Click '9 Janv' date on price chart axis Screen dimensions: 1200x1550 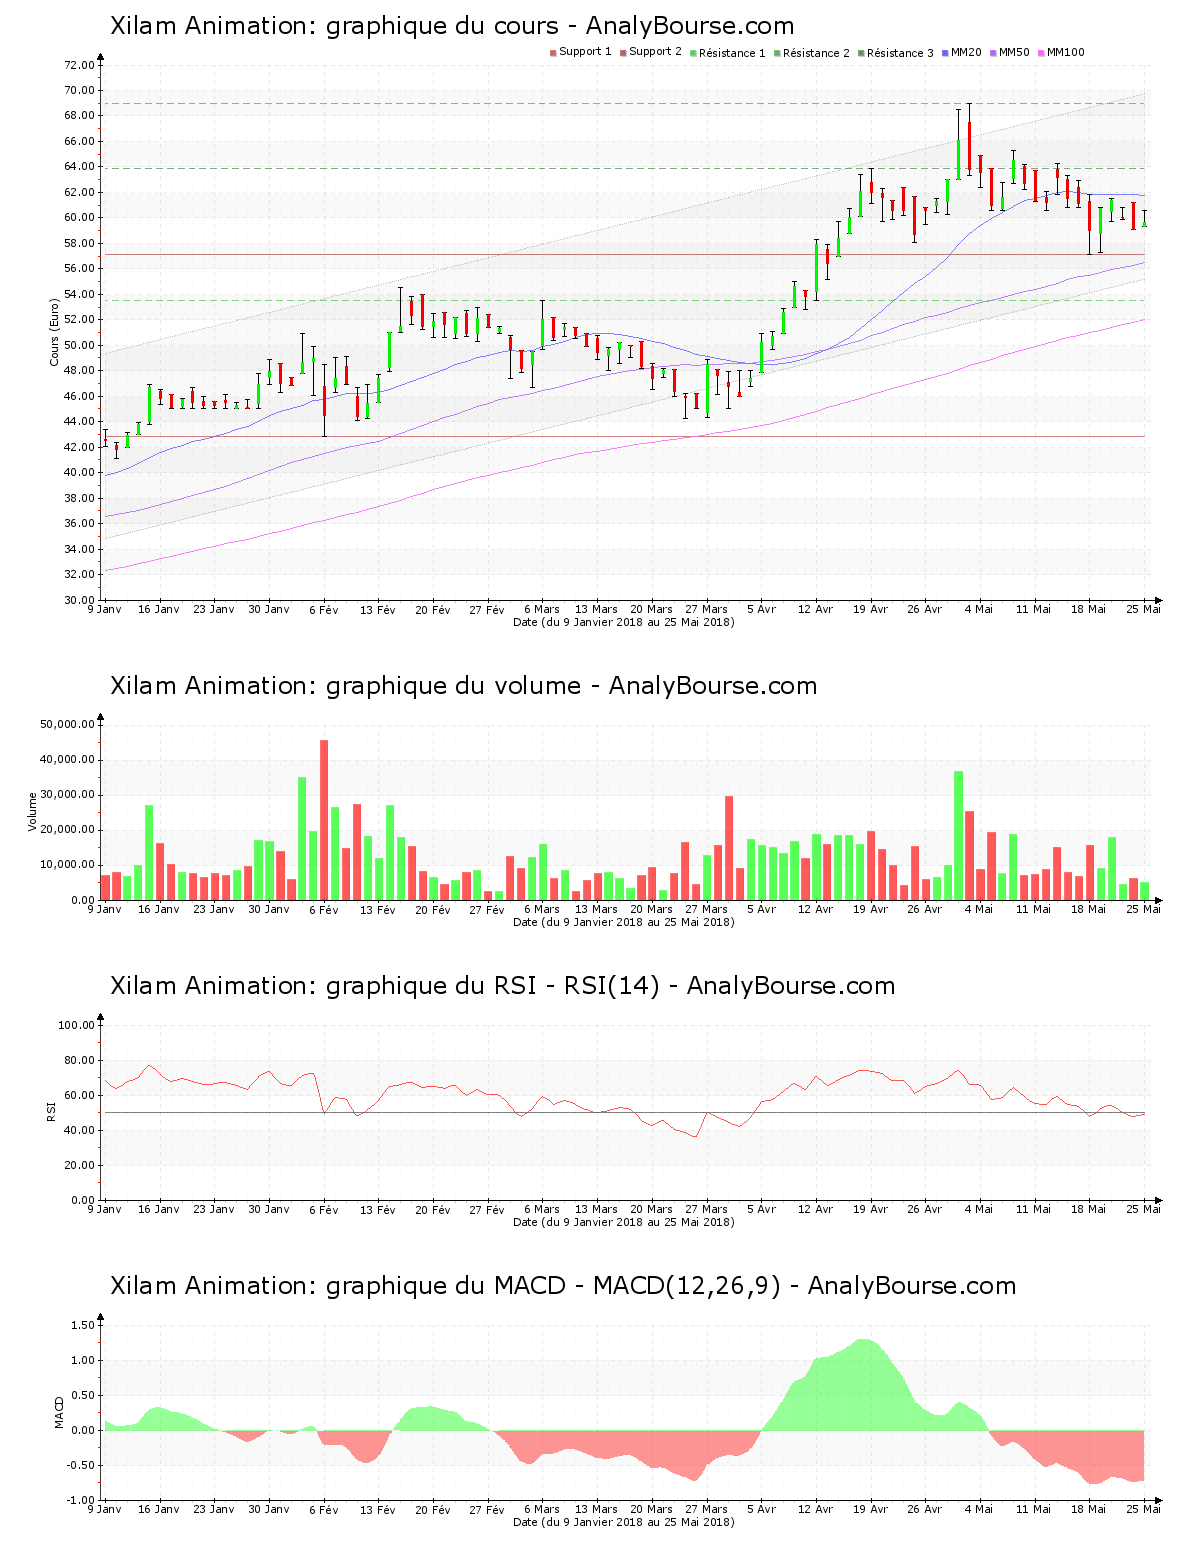coord(104,609)
